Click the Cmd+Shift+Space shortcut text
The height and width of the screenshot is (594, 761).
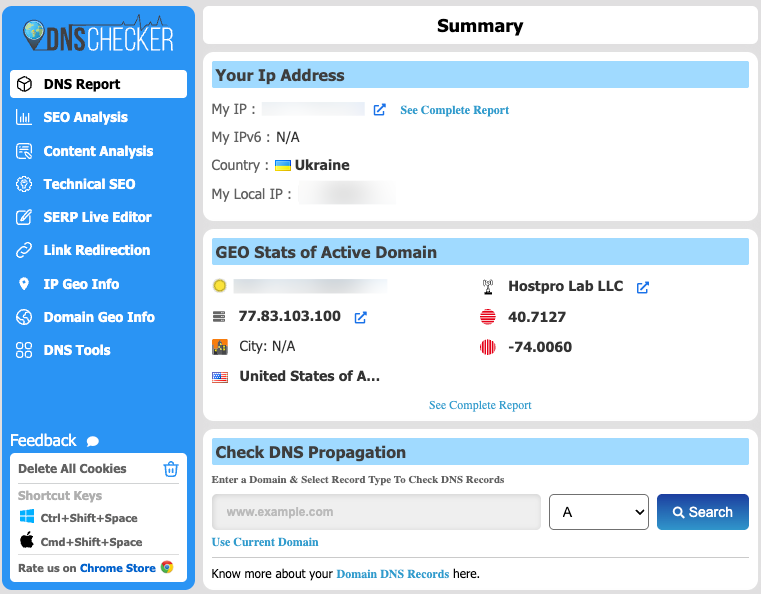pos(91,542)
